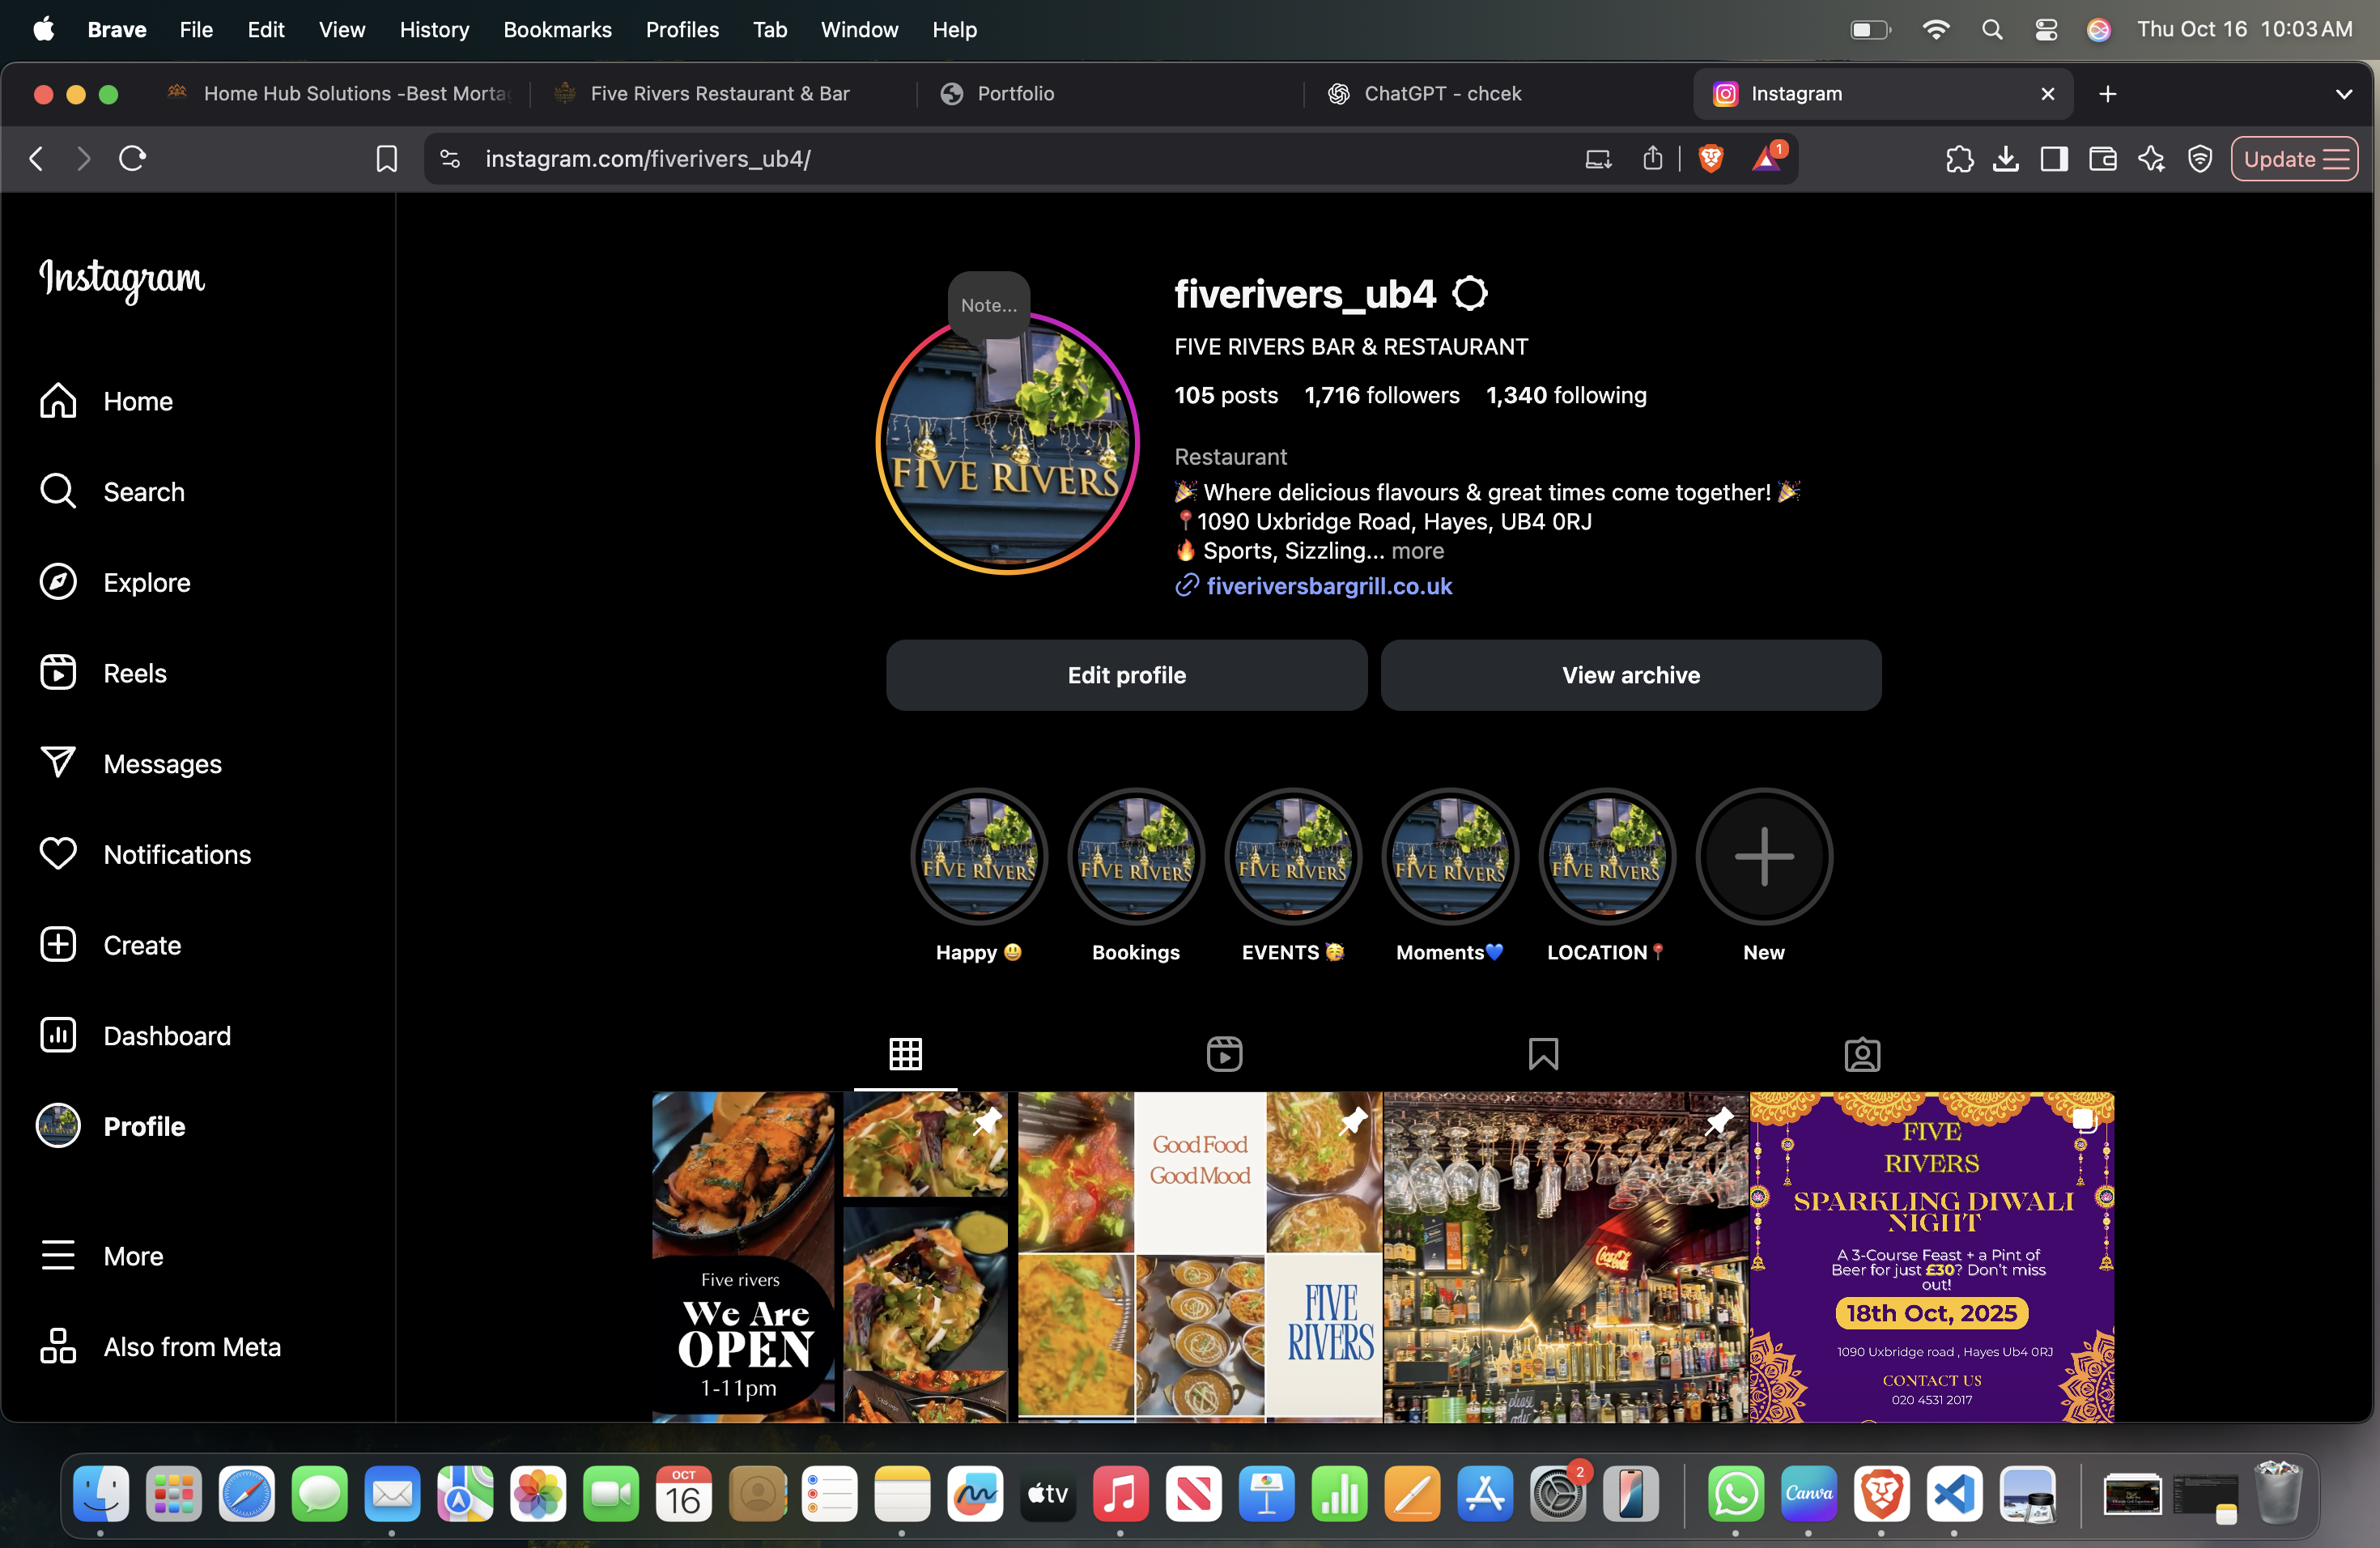Viewport: 2380px width, 1548px height.
Task: Switch to the Reels grid tab icon
Action: 1224,1054
